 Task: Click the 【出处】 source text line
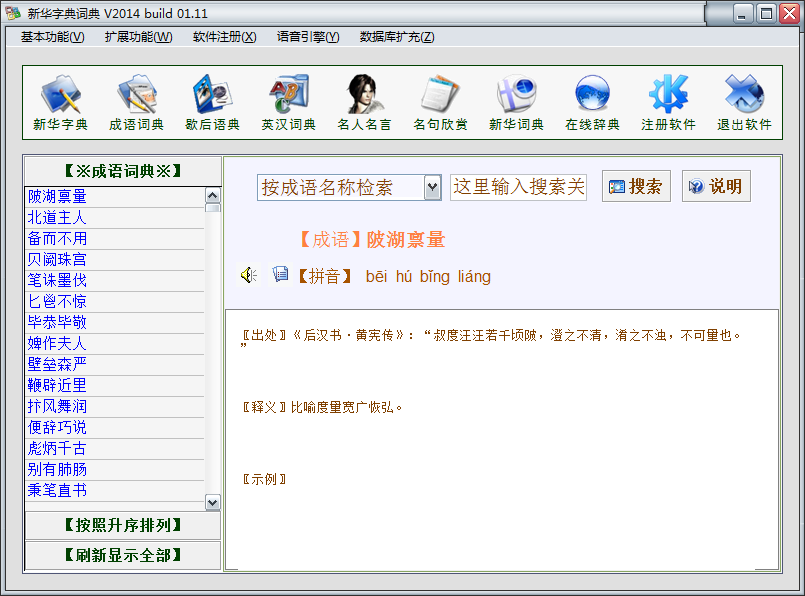pos(492,336)
